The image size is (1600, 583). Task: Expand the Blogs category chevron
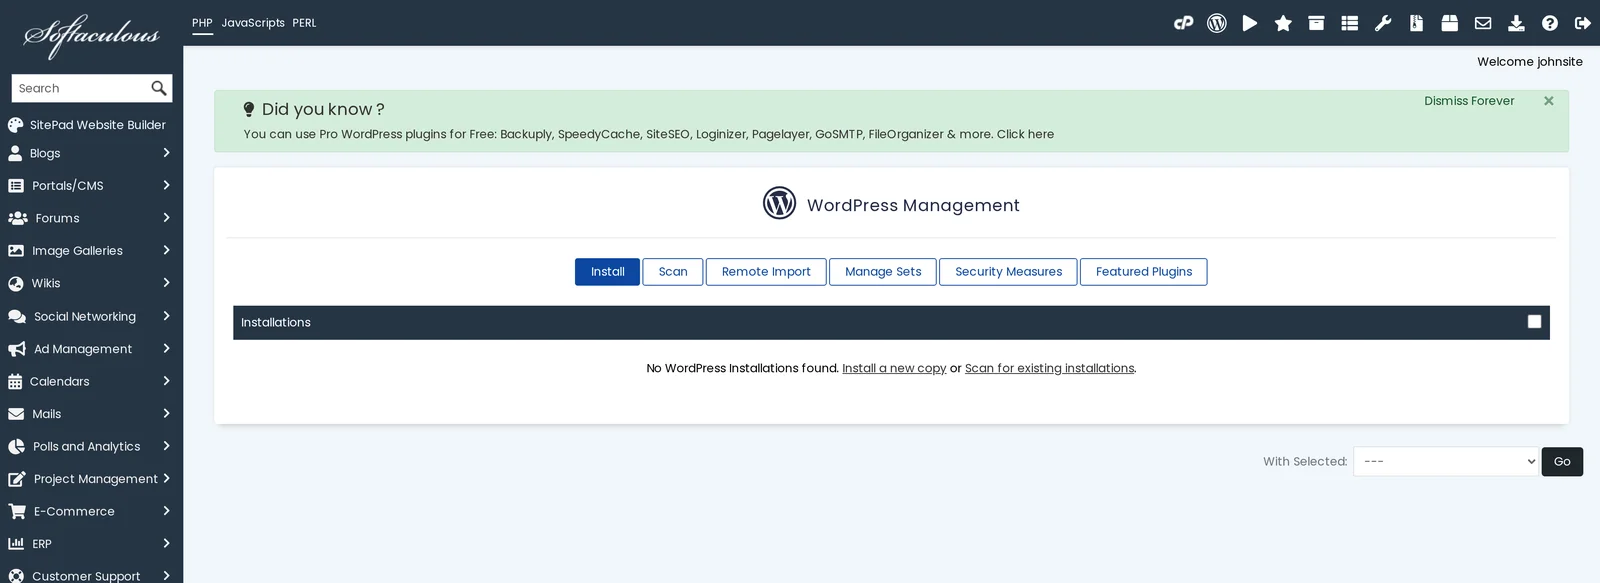pyautogui.click(x=166, y=153)
